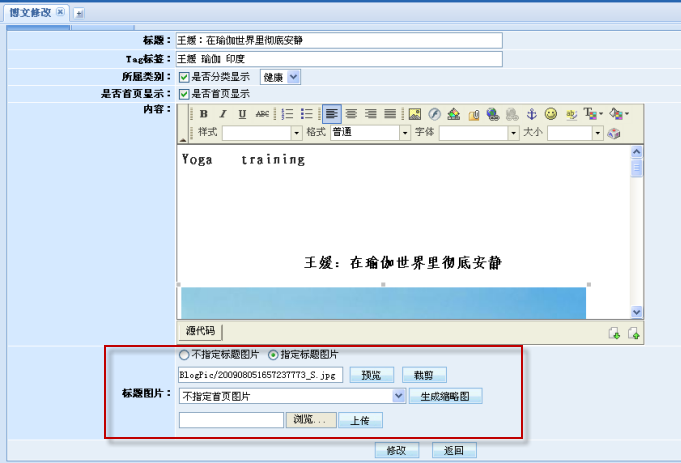
Task: Center-align the editor text
Action: tap(351, 114)
